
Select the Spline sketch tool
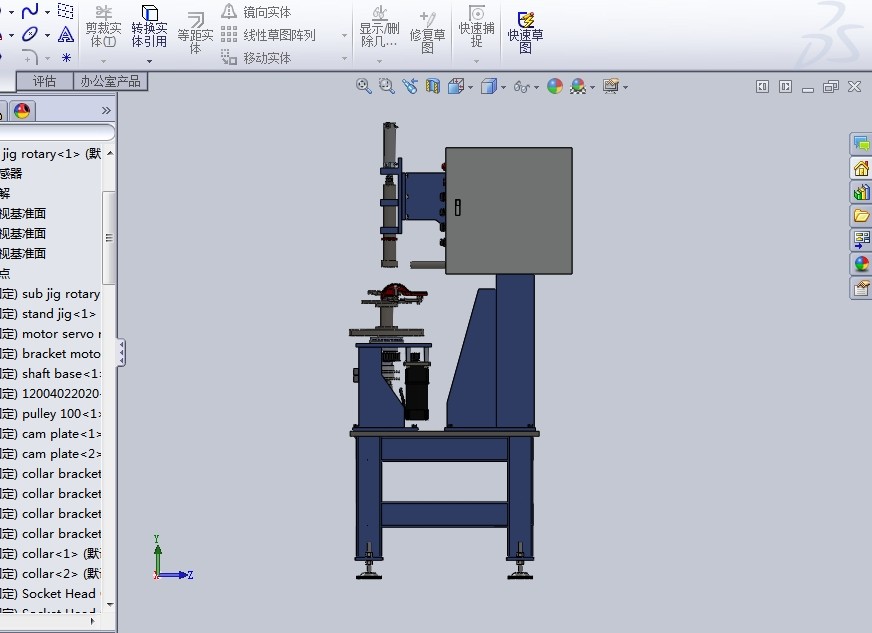point(29,10)
